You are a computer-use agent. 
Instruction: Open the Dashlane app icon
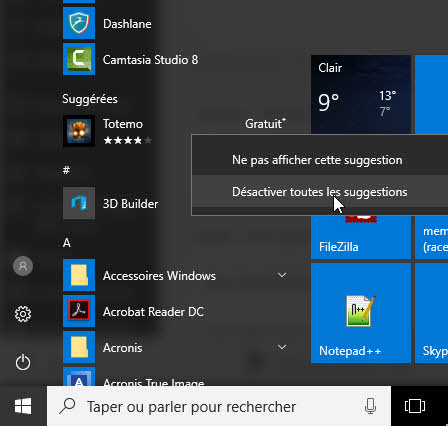[79, 23]
